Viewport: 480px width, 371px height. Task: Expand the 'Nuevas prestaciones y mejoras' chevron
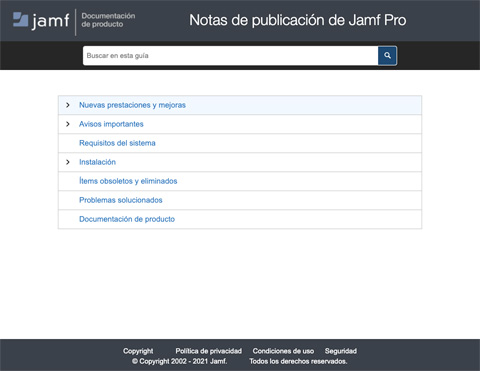tap(68, 105)
